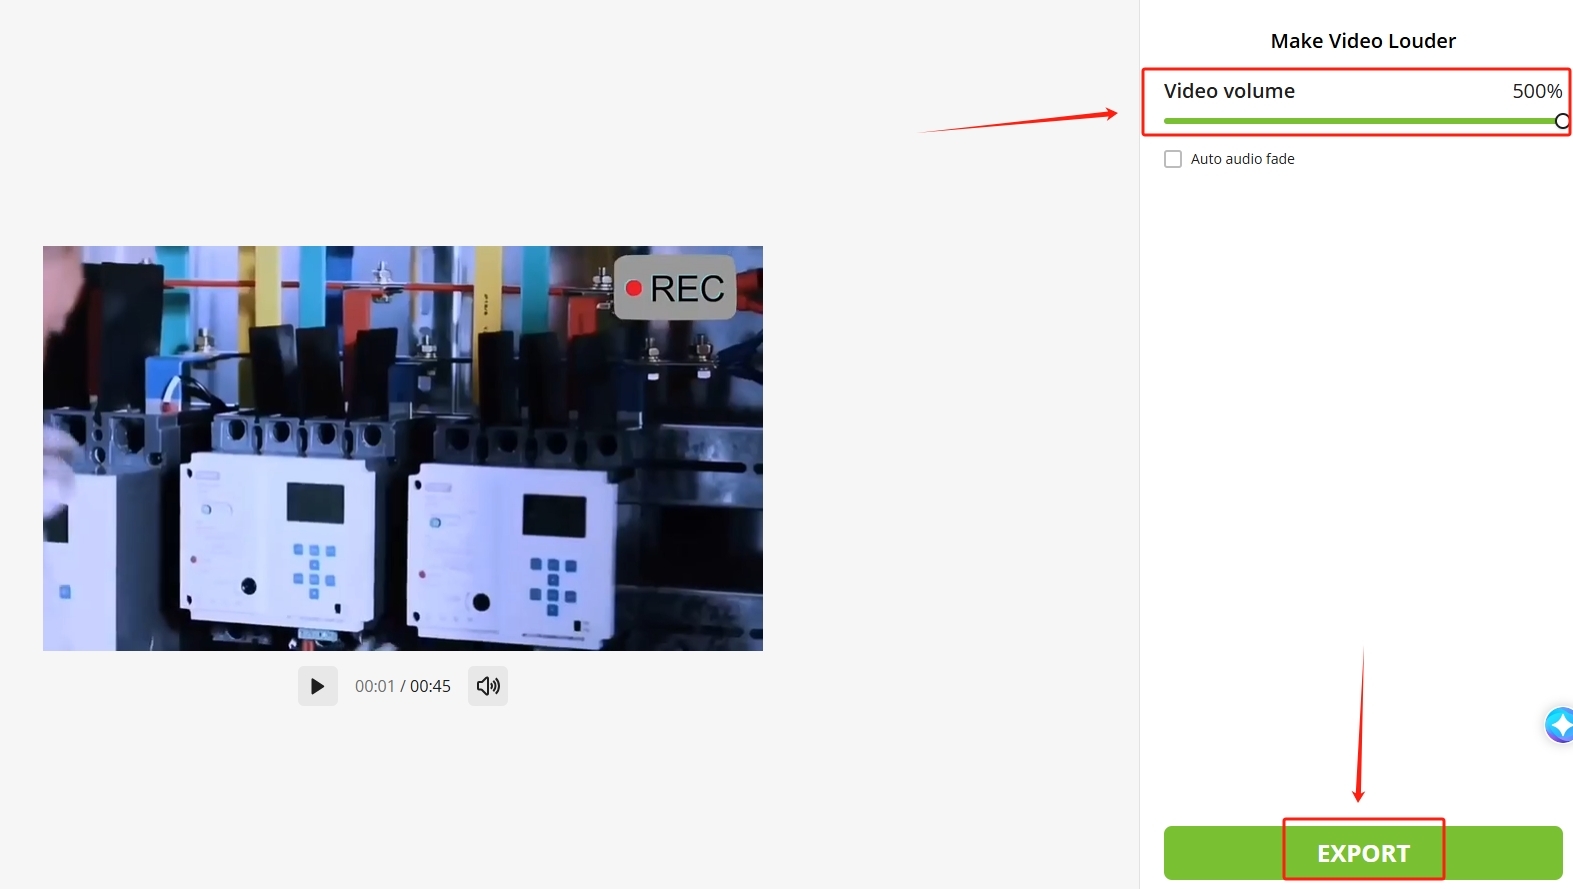Mute the video with the speaker icon

(x=488, y=686)
